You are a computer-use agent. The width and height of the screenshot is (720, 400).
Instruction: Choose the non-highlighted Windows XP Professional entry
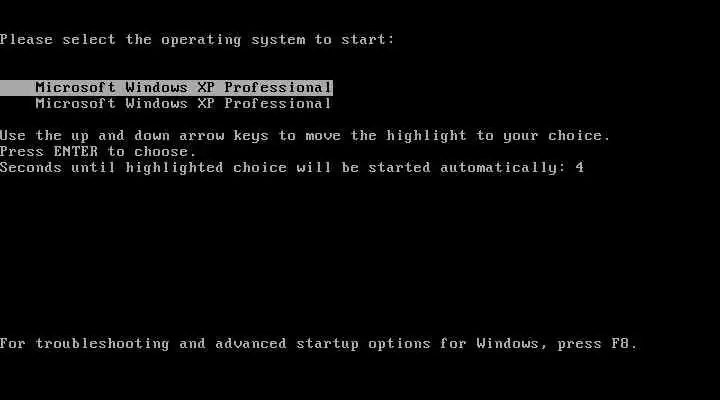pyautogui.click(x=183, y=104)
